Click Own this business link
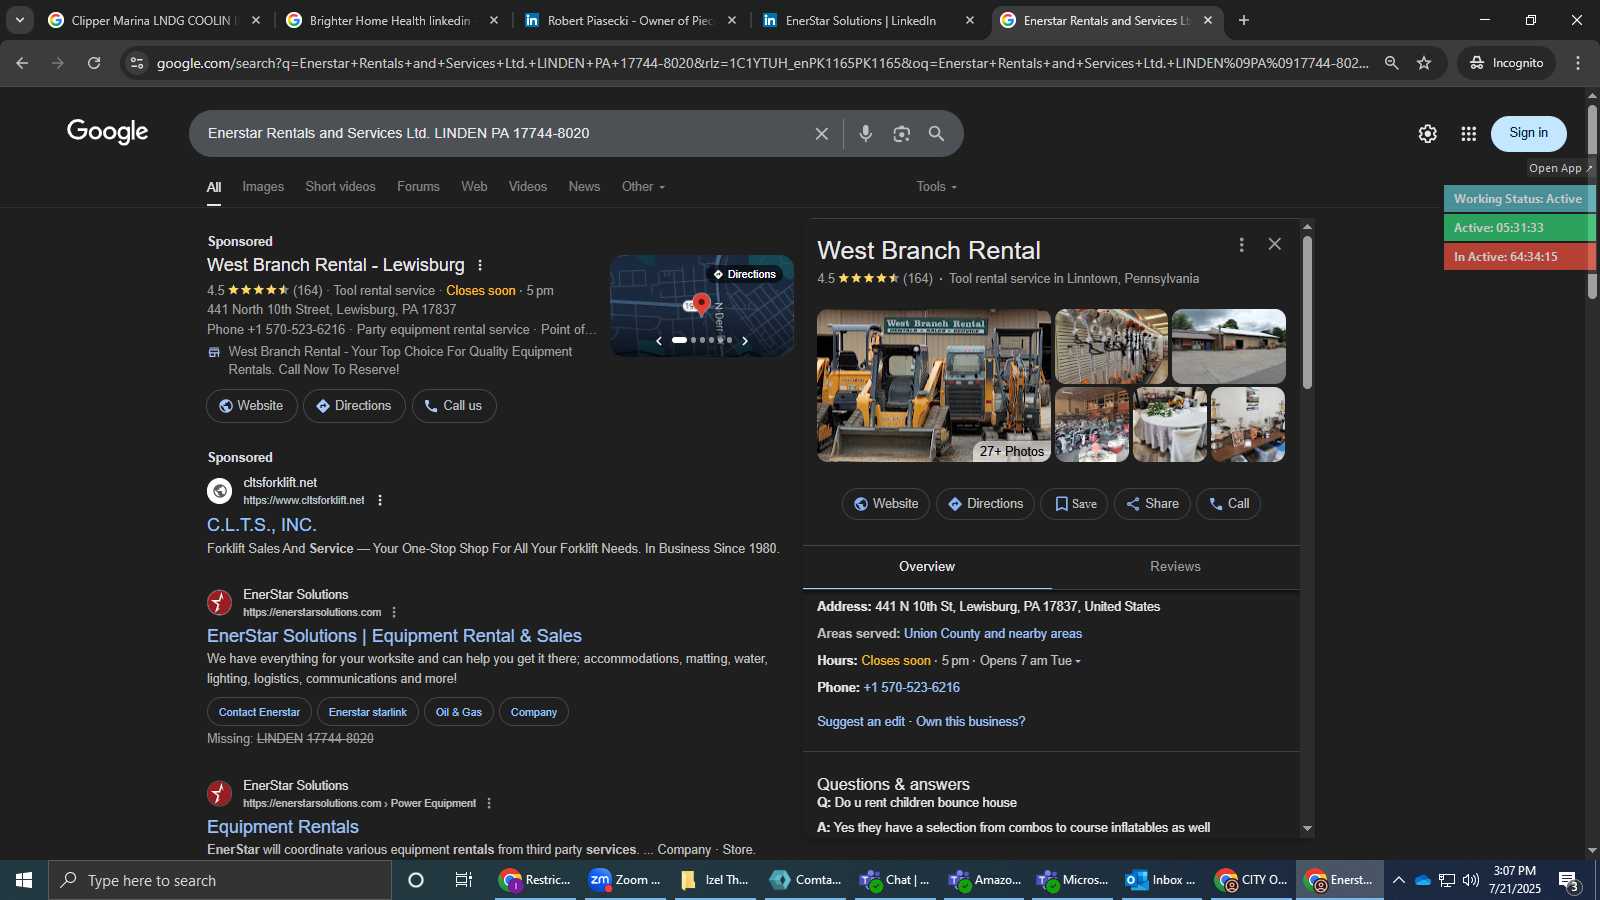Screen dimensions: 1600x900 [971, 722]
